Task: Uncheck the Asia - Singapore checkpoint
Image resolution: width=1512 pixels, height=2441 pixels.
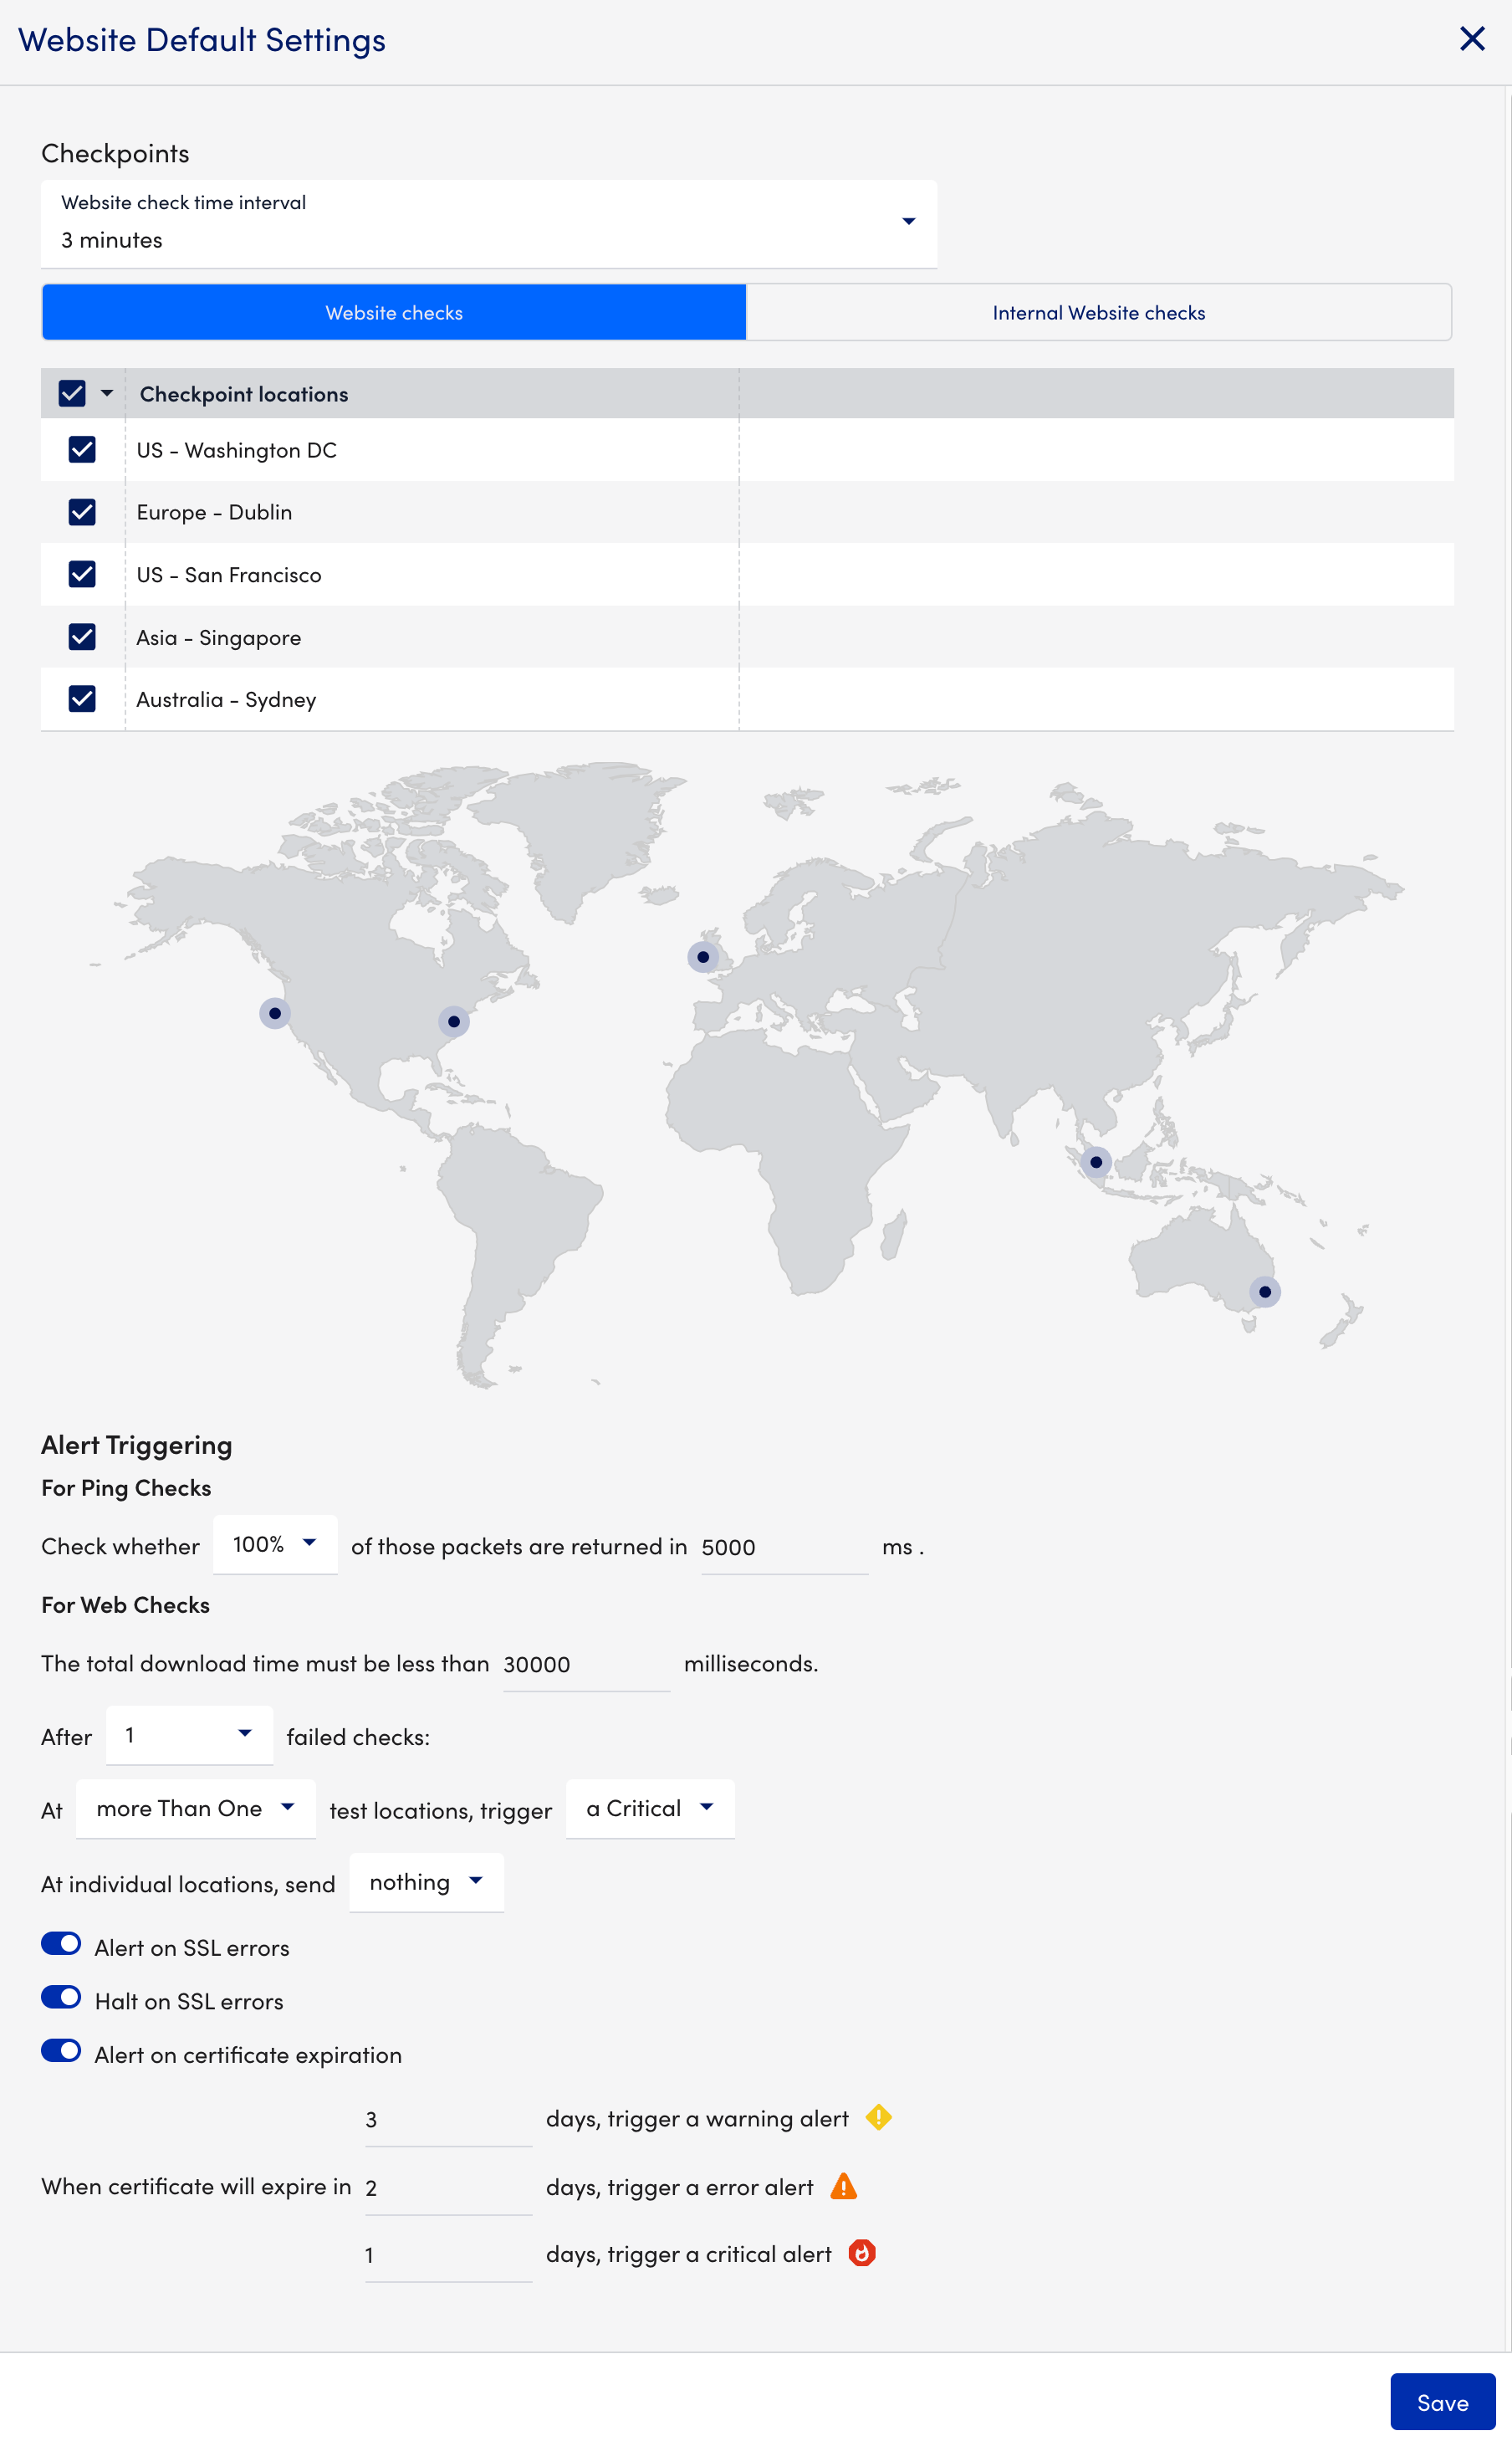Action: tap(82, 637)
